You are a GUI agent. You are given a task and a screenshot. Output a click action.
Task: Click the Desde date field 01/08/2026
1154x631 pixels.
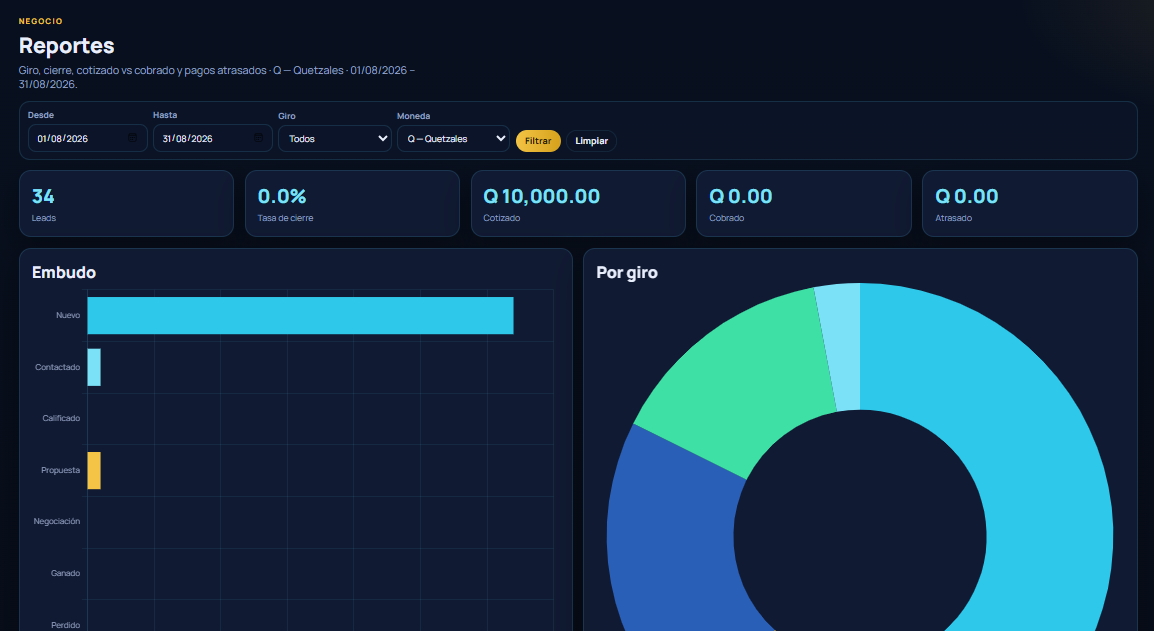pyautogui.click(x=88, y=138)
